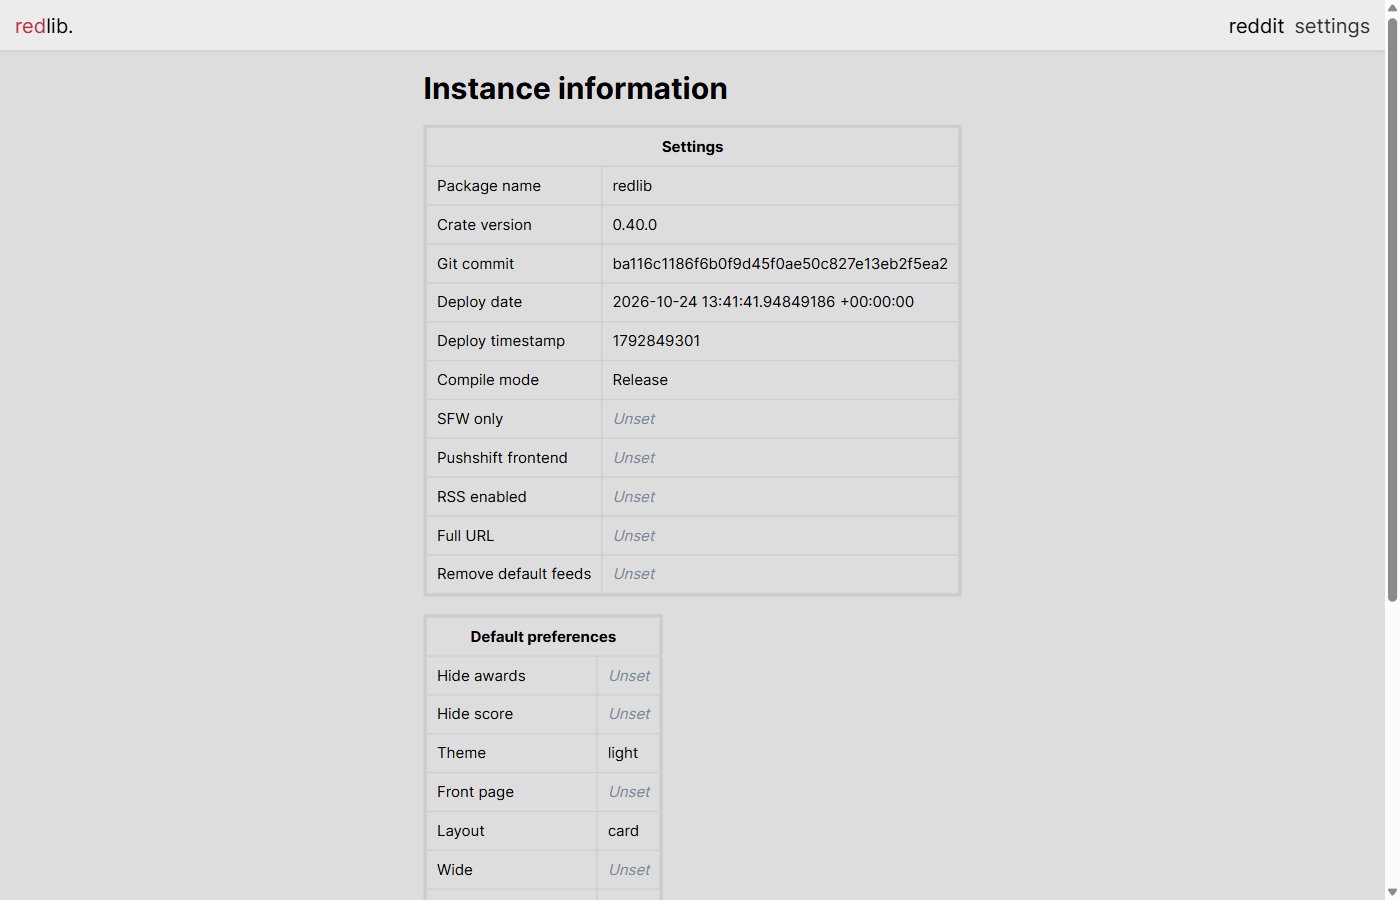The height and width of the screenshot is (900, 1400).
Task: Click the Pushshift frontend label
Action: tap(502, 458)
